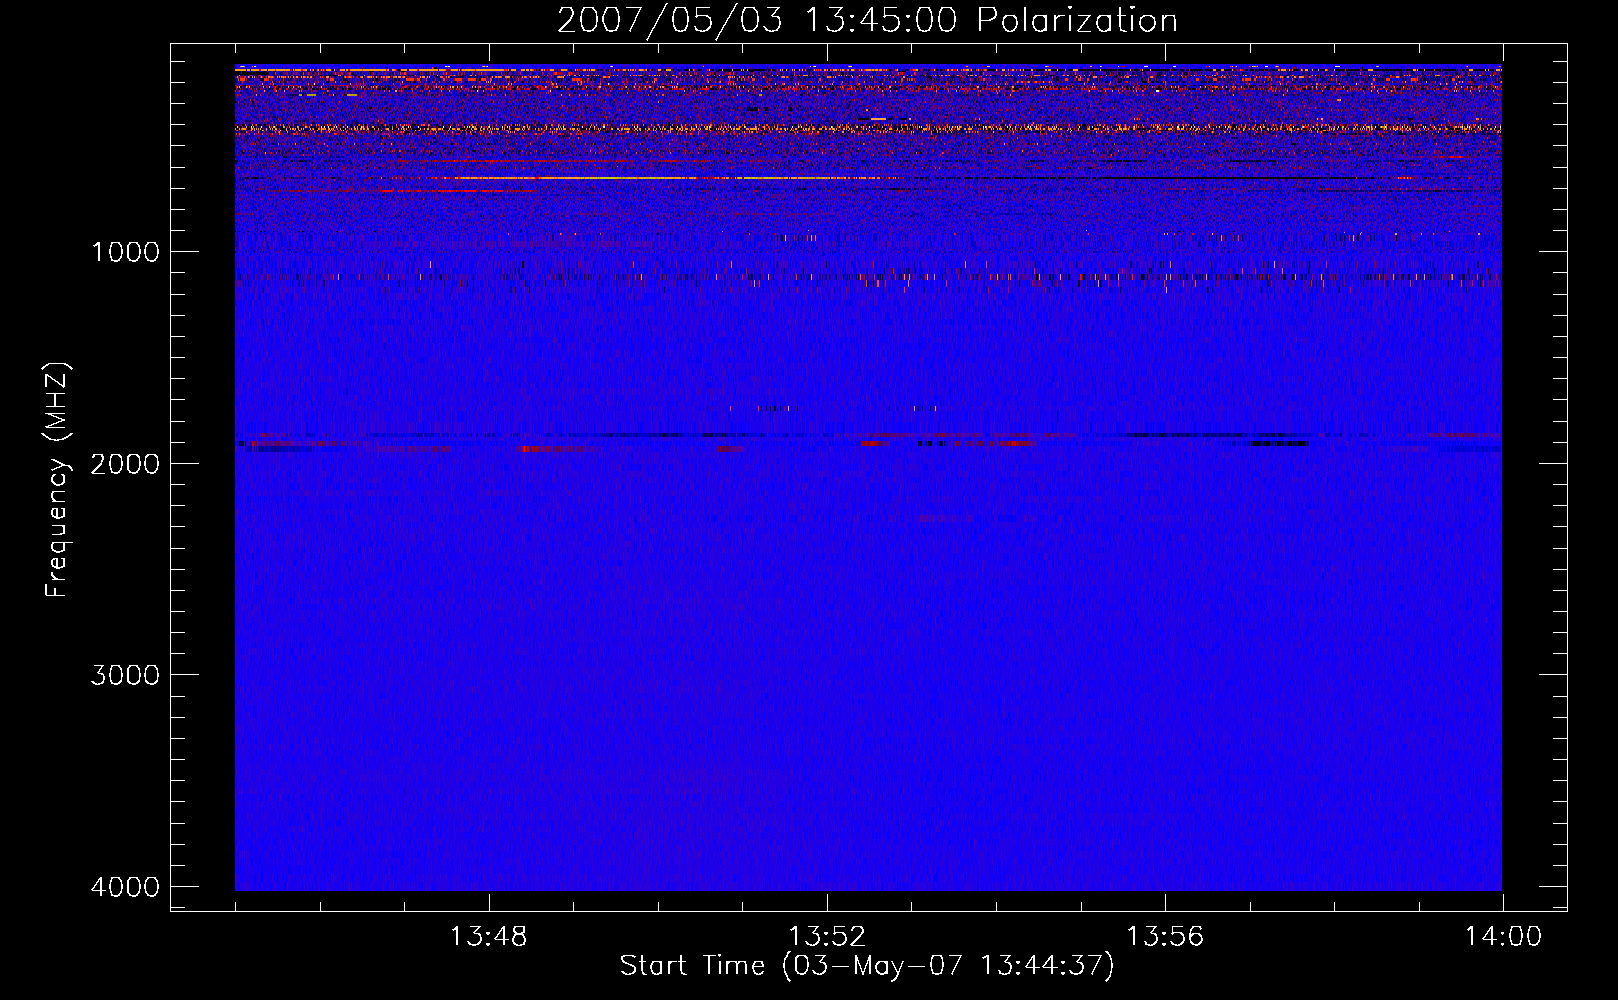Click the '13:56' time tick label
Image resolution: width=1618 pixels, height=1000 pixels.
point(1165,937)
